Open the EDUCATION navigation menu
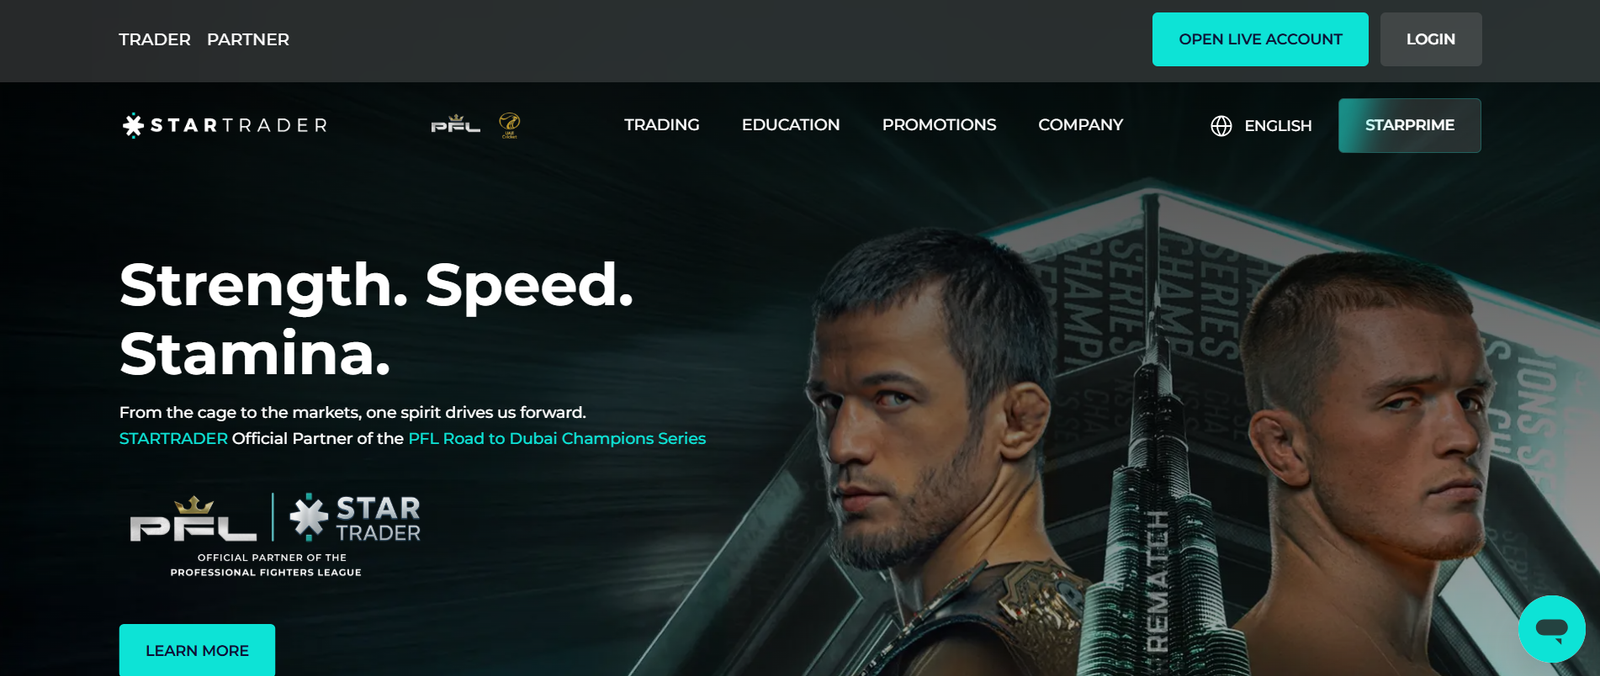 tap(791, 125)
